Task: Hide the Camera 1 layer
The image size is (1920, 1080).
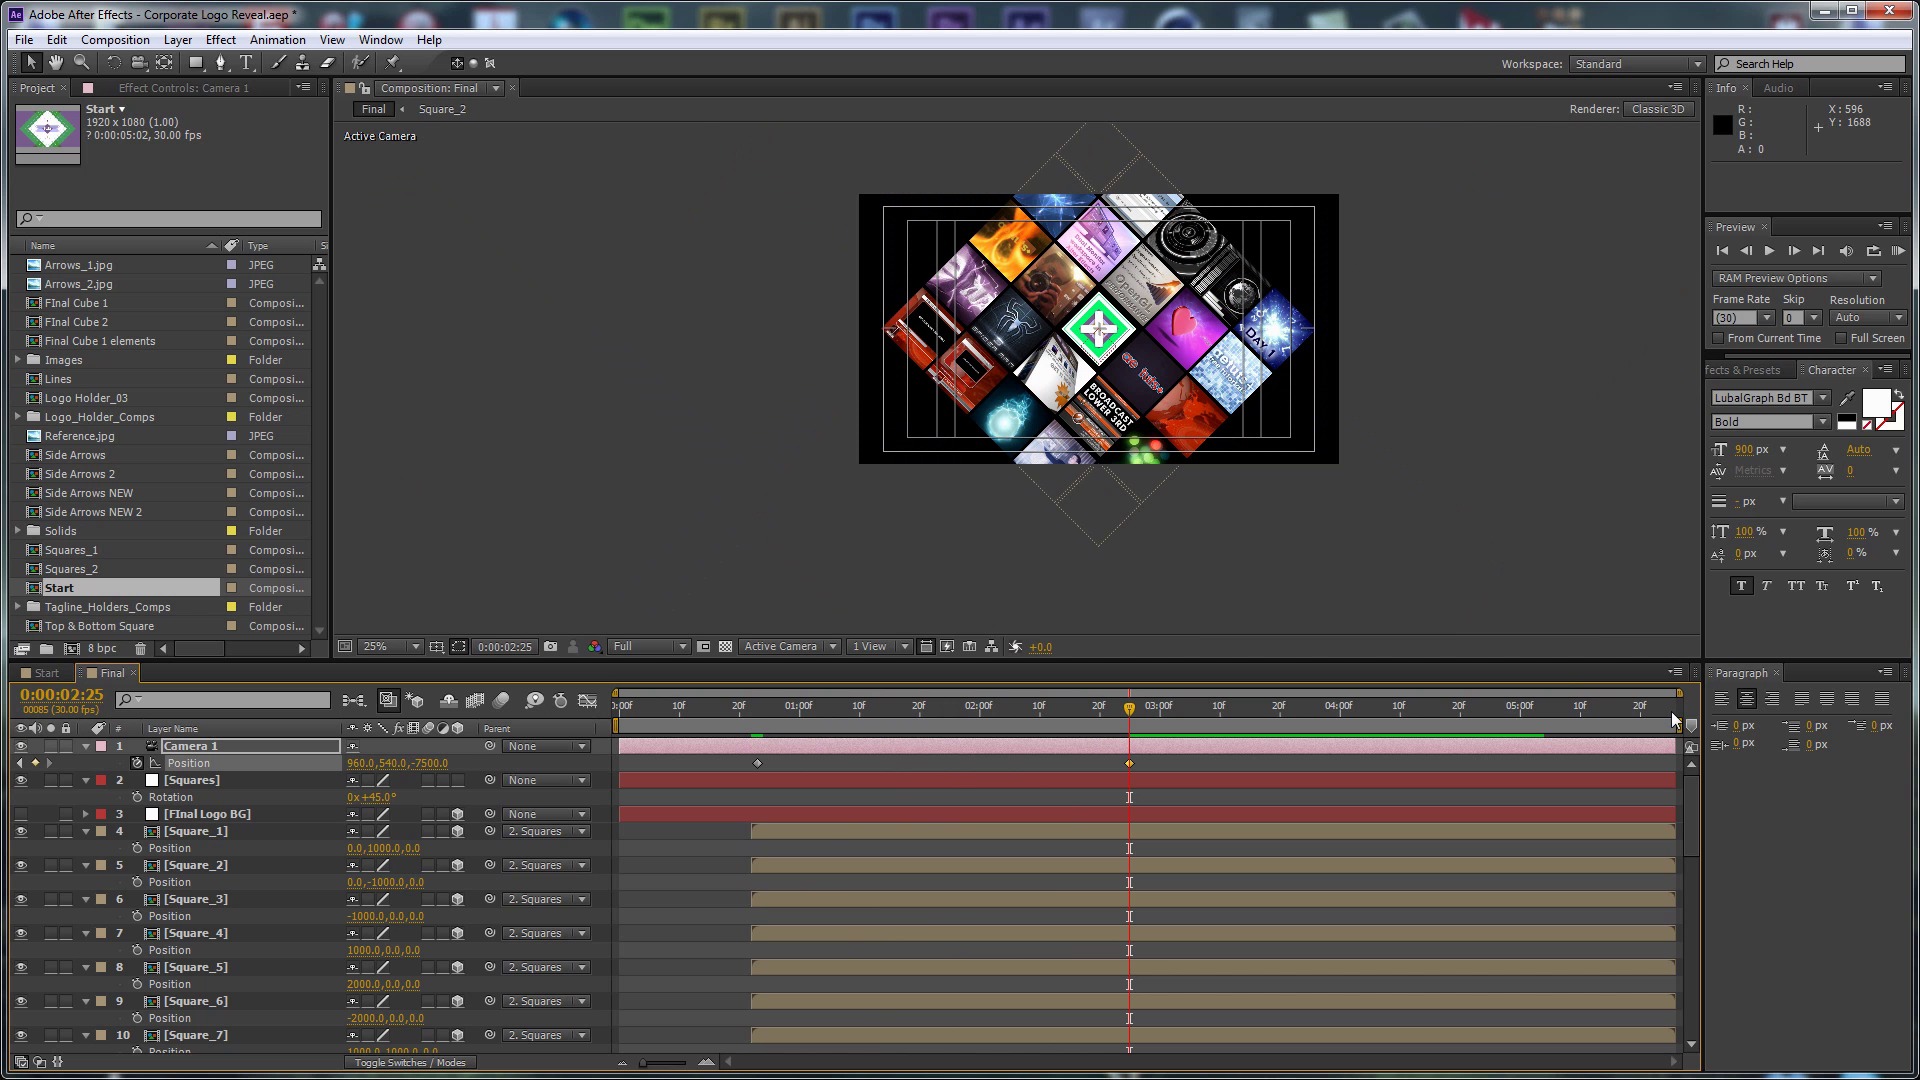Action: click(21, 747)
